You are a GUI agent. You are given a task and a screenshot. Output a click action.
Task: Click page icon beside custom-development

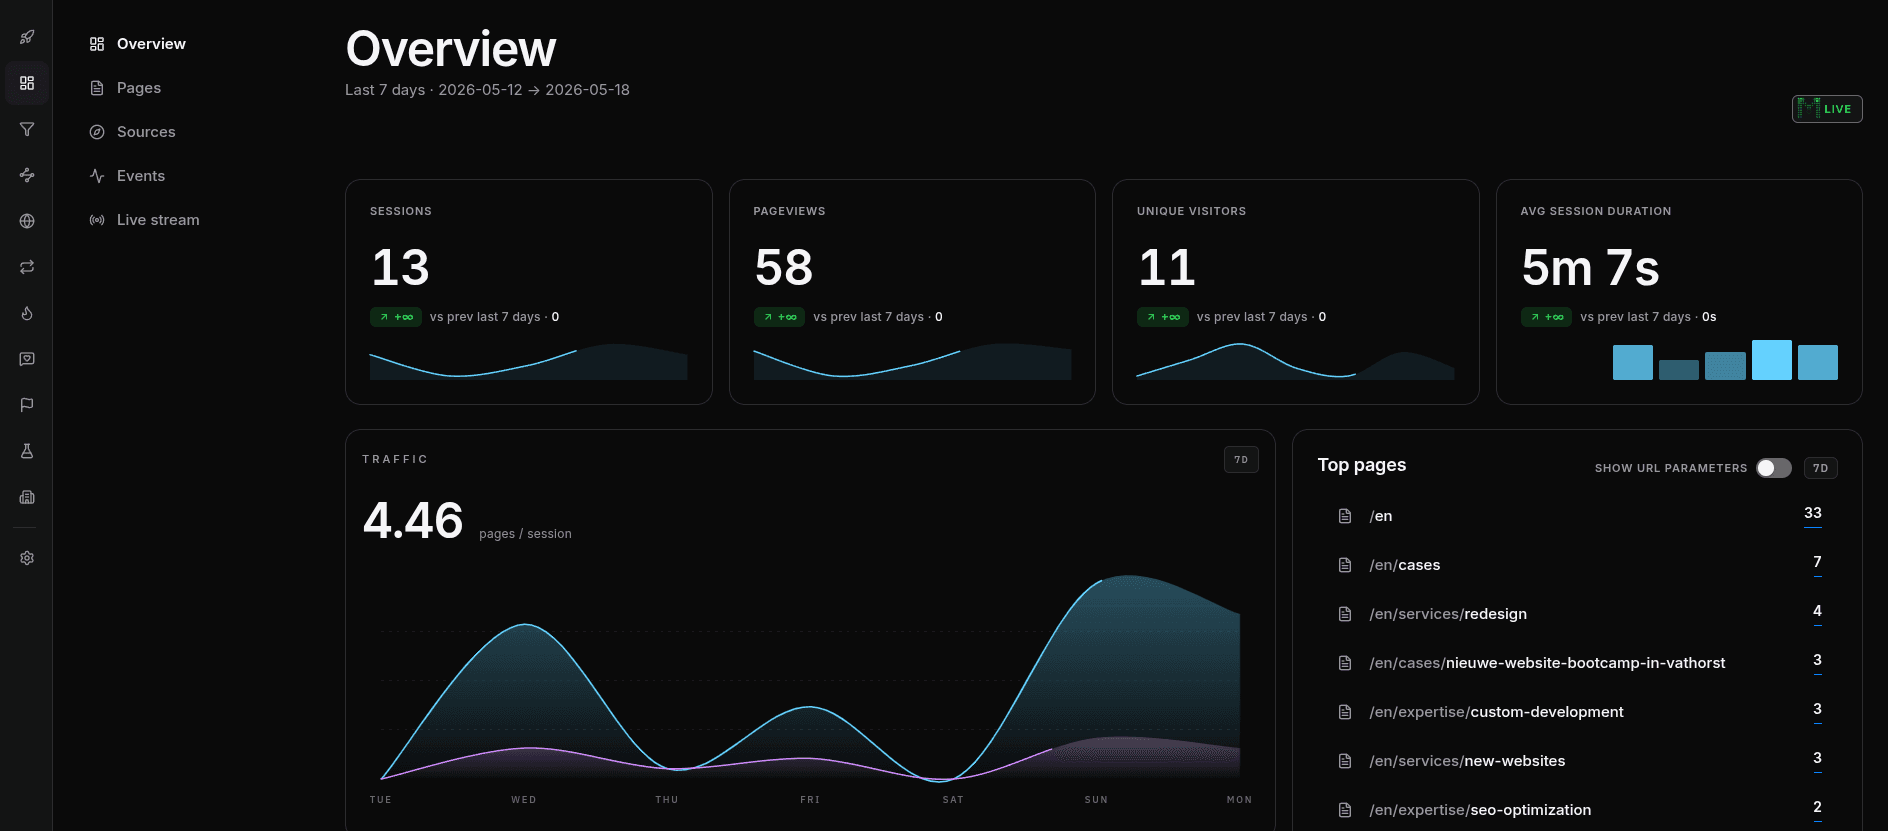pos(1345,712)
